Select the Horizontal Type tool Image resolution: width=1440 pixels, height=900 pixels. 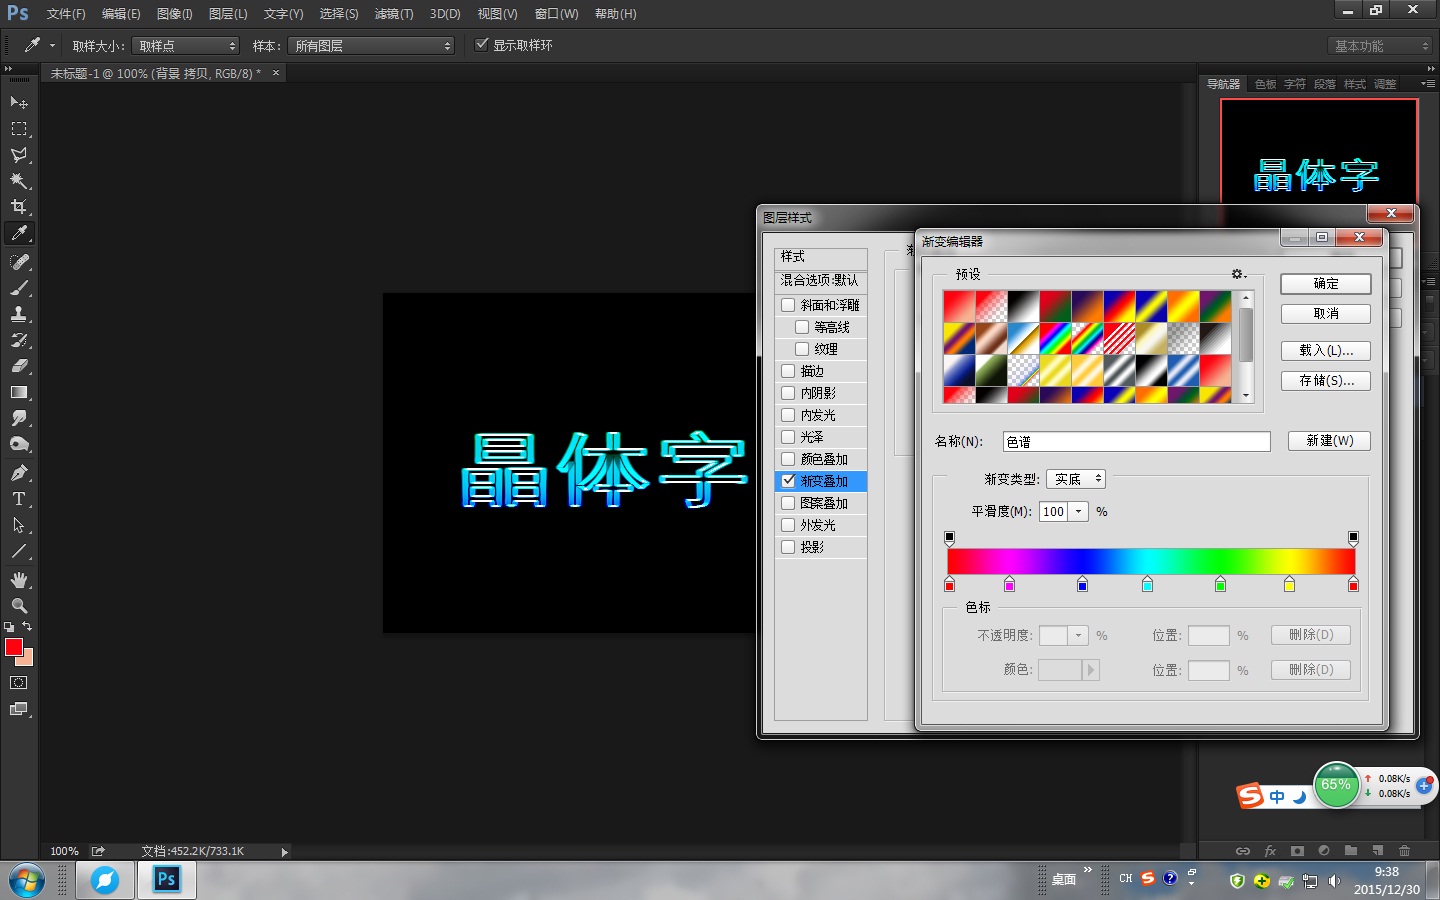click(x=19, y=499)
